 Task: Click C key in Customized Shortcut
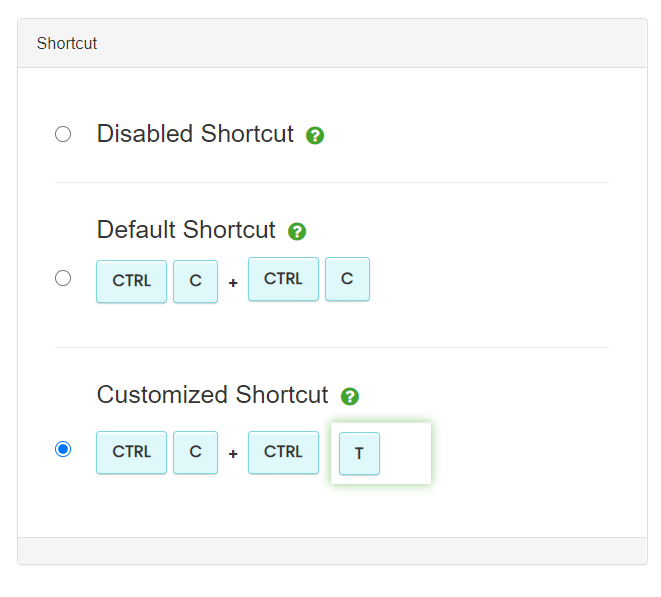(x=196, y=452)
